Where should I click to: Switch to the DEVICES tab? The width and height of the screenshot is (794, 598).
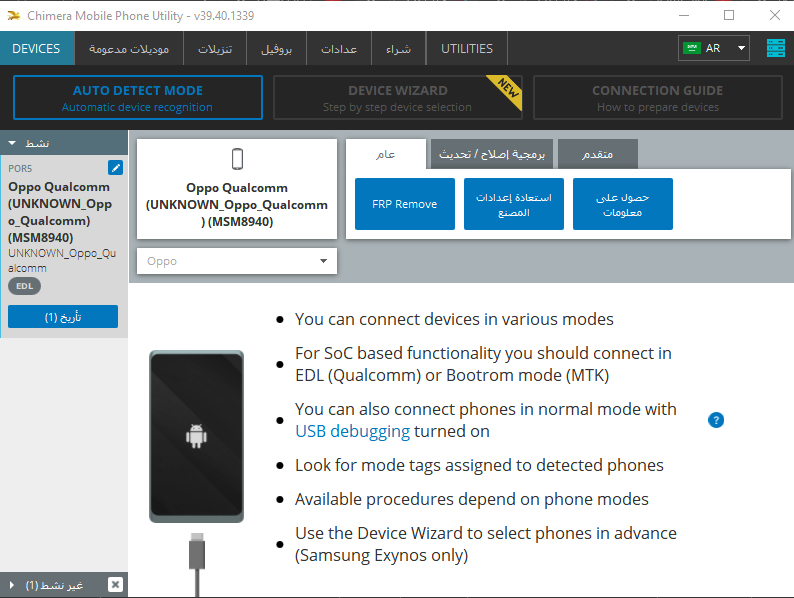coord(37,49)
